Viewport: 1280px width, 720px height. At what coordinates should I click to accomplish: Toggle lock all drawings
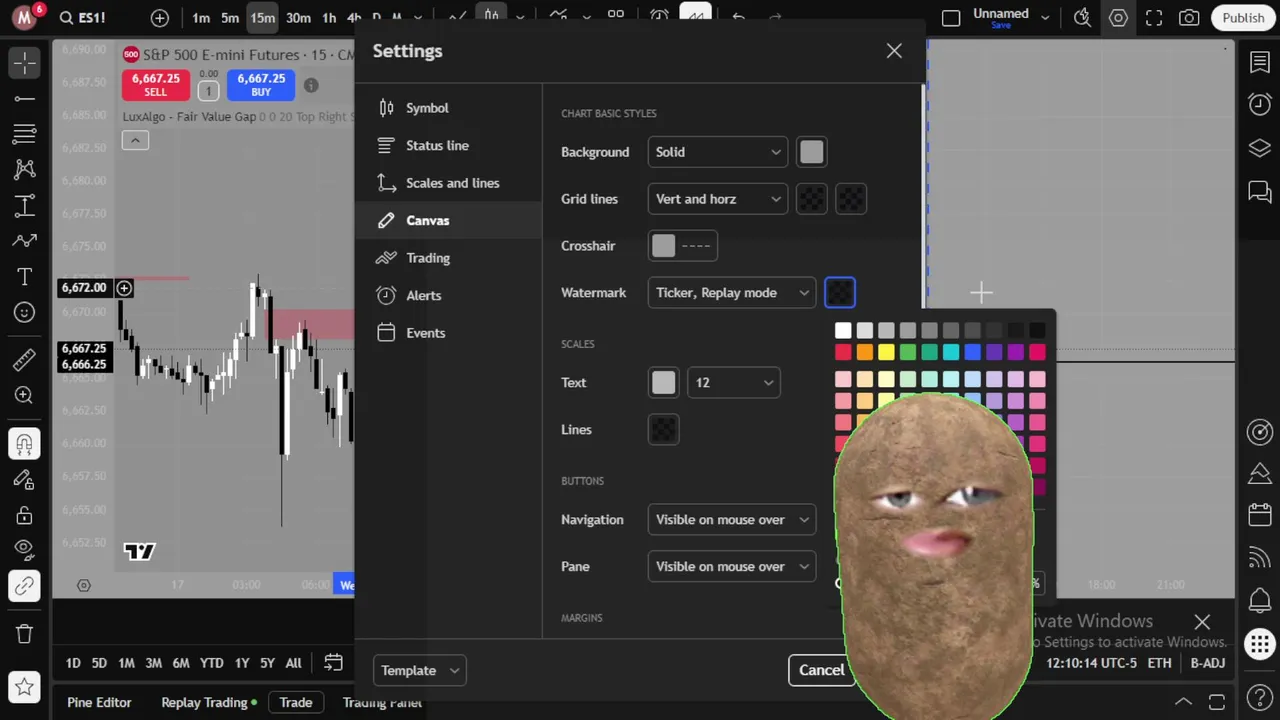click(x=24, y=515)
